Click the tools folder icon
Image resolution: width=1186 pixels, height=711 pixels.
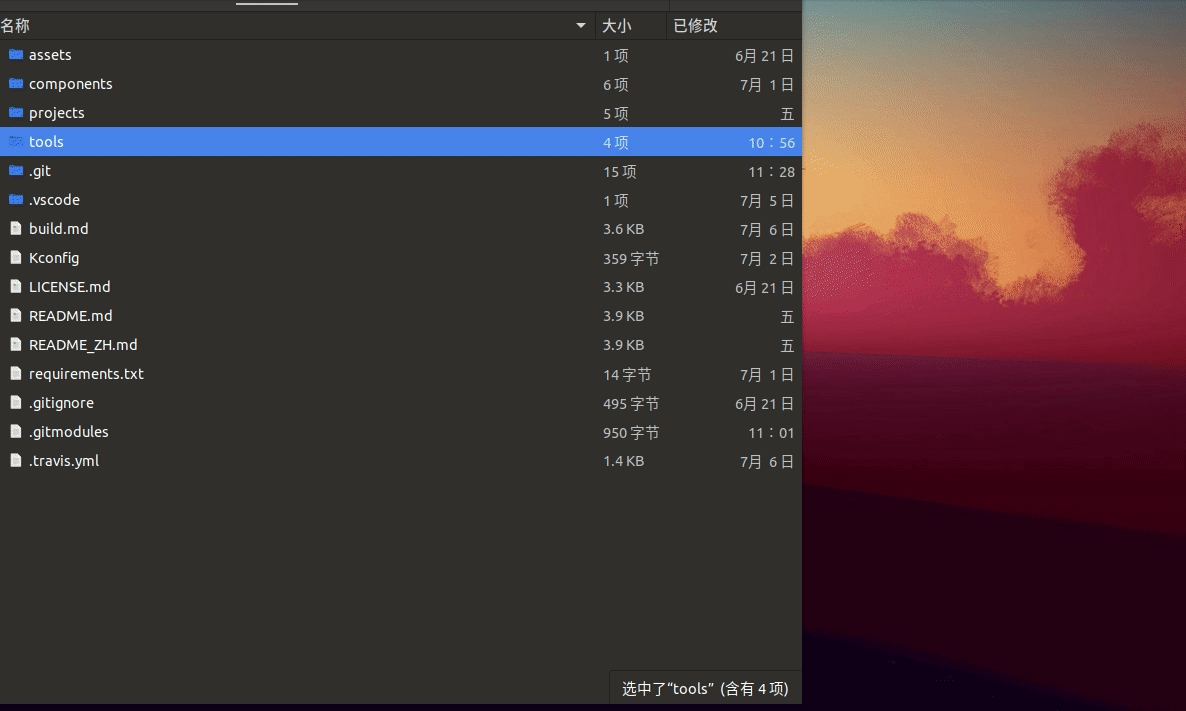tap(16, 141)
